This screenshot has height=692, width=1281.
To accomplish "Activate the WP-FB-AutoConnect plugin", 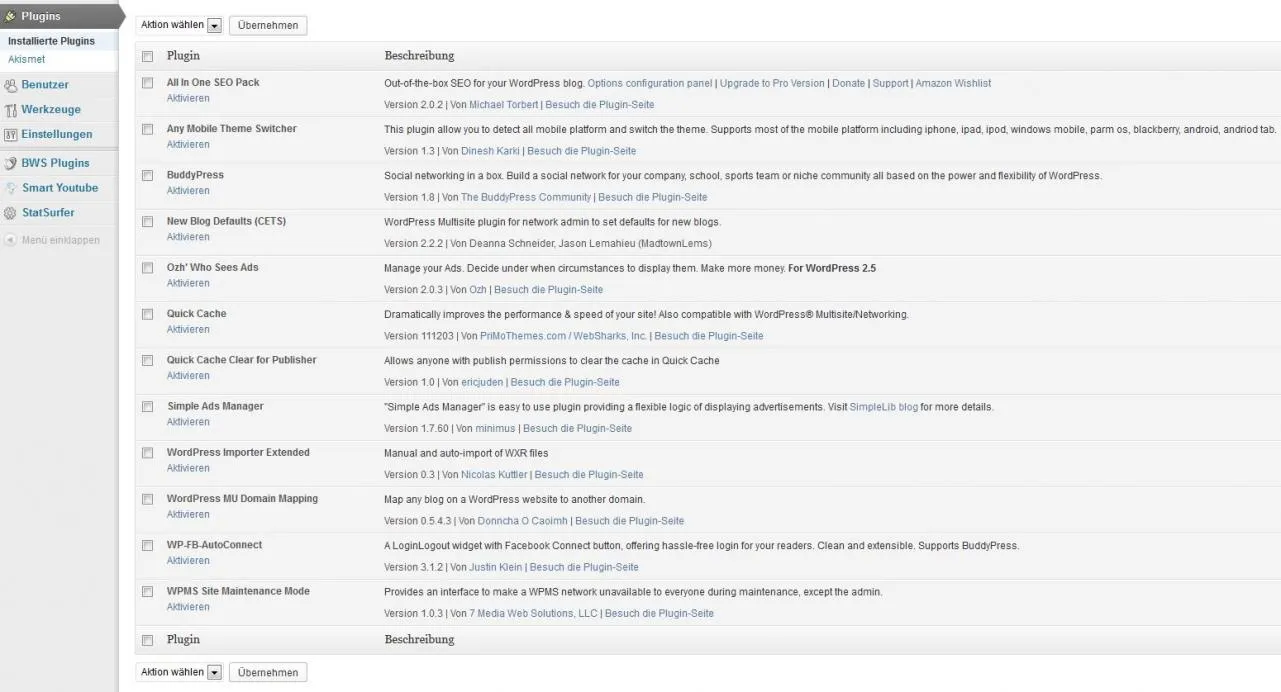I will 188,560.
